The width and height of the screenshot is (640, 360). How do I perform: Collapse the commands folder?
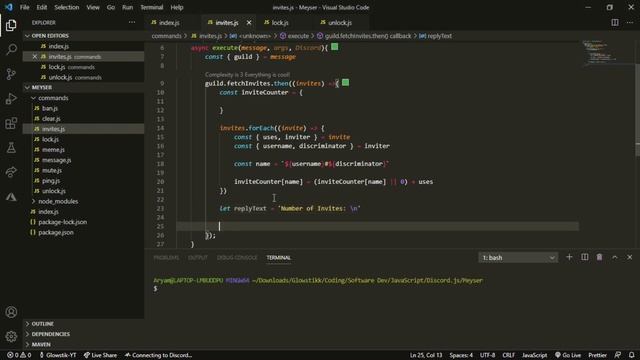83,98
